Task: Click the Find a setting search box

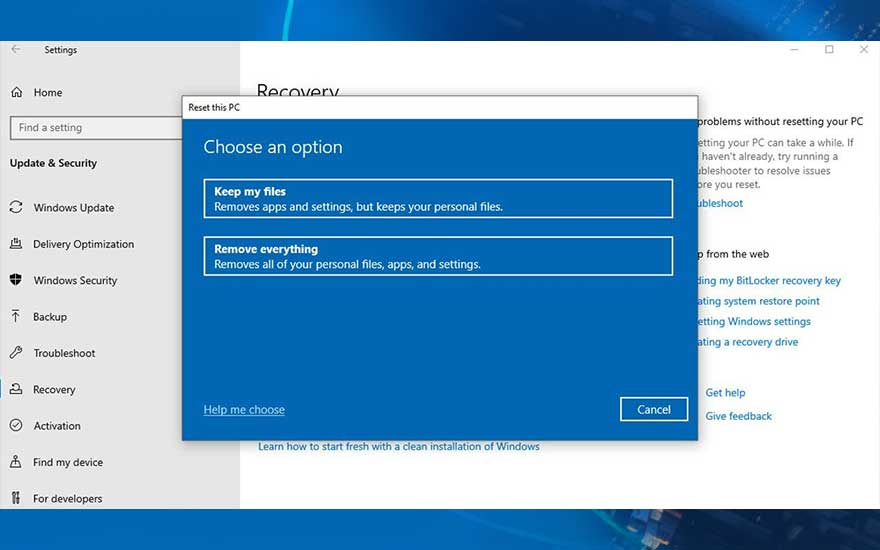Action: [x=96, y=128]
